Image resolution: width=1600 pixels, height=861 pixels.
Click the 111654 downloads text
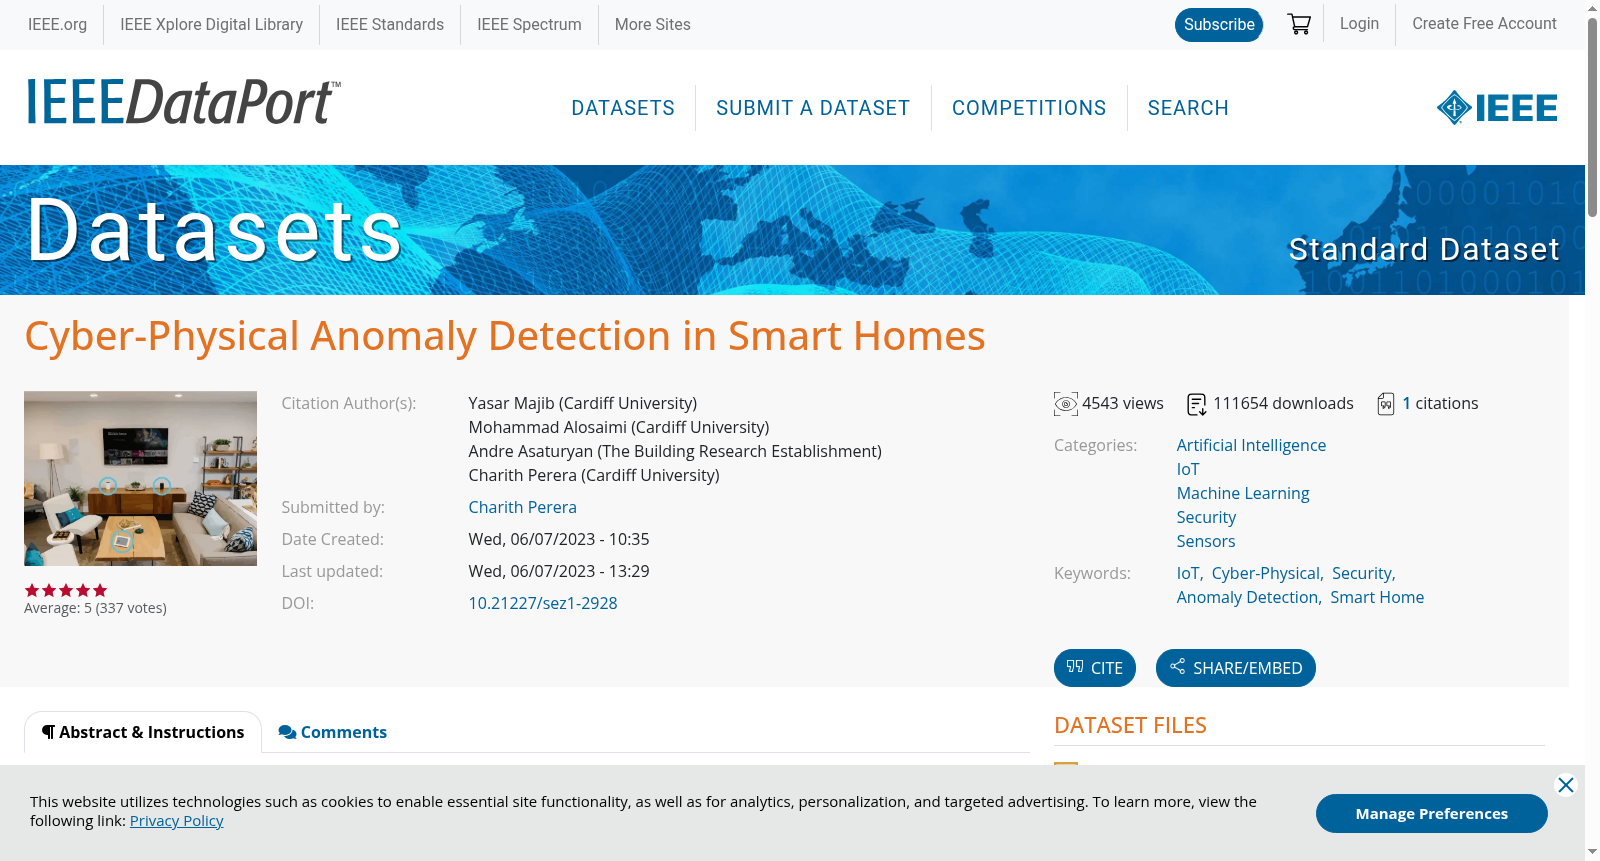pos(1283,403)
